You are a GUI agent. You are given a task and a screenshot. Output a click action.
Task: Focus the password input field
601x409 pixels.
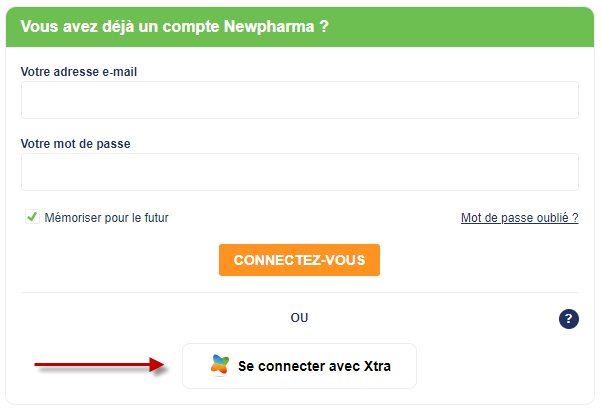(300, 172)
